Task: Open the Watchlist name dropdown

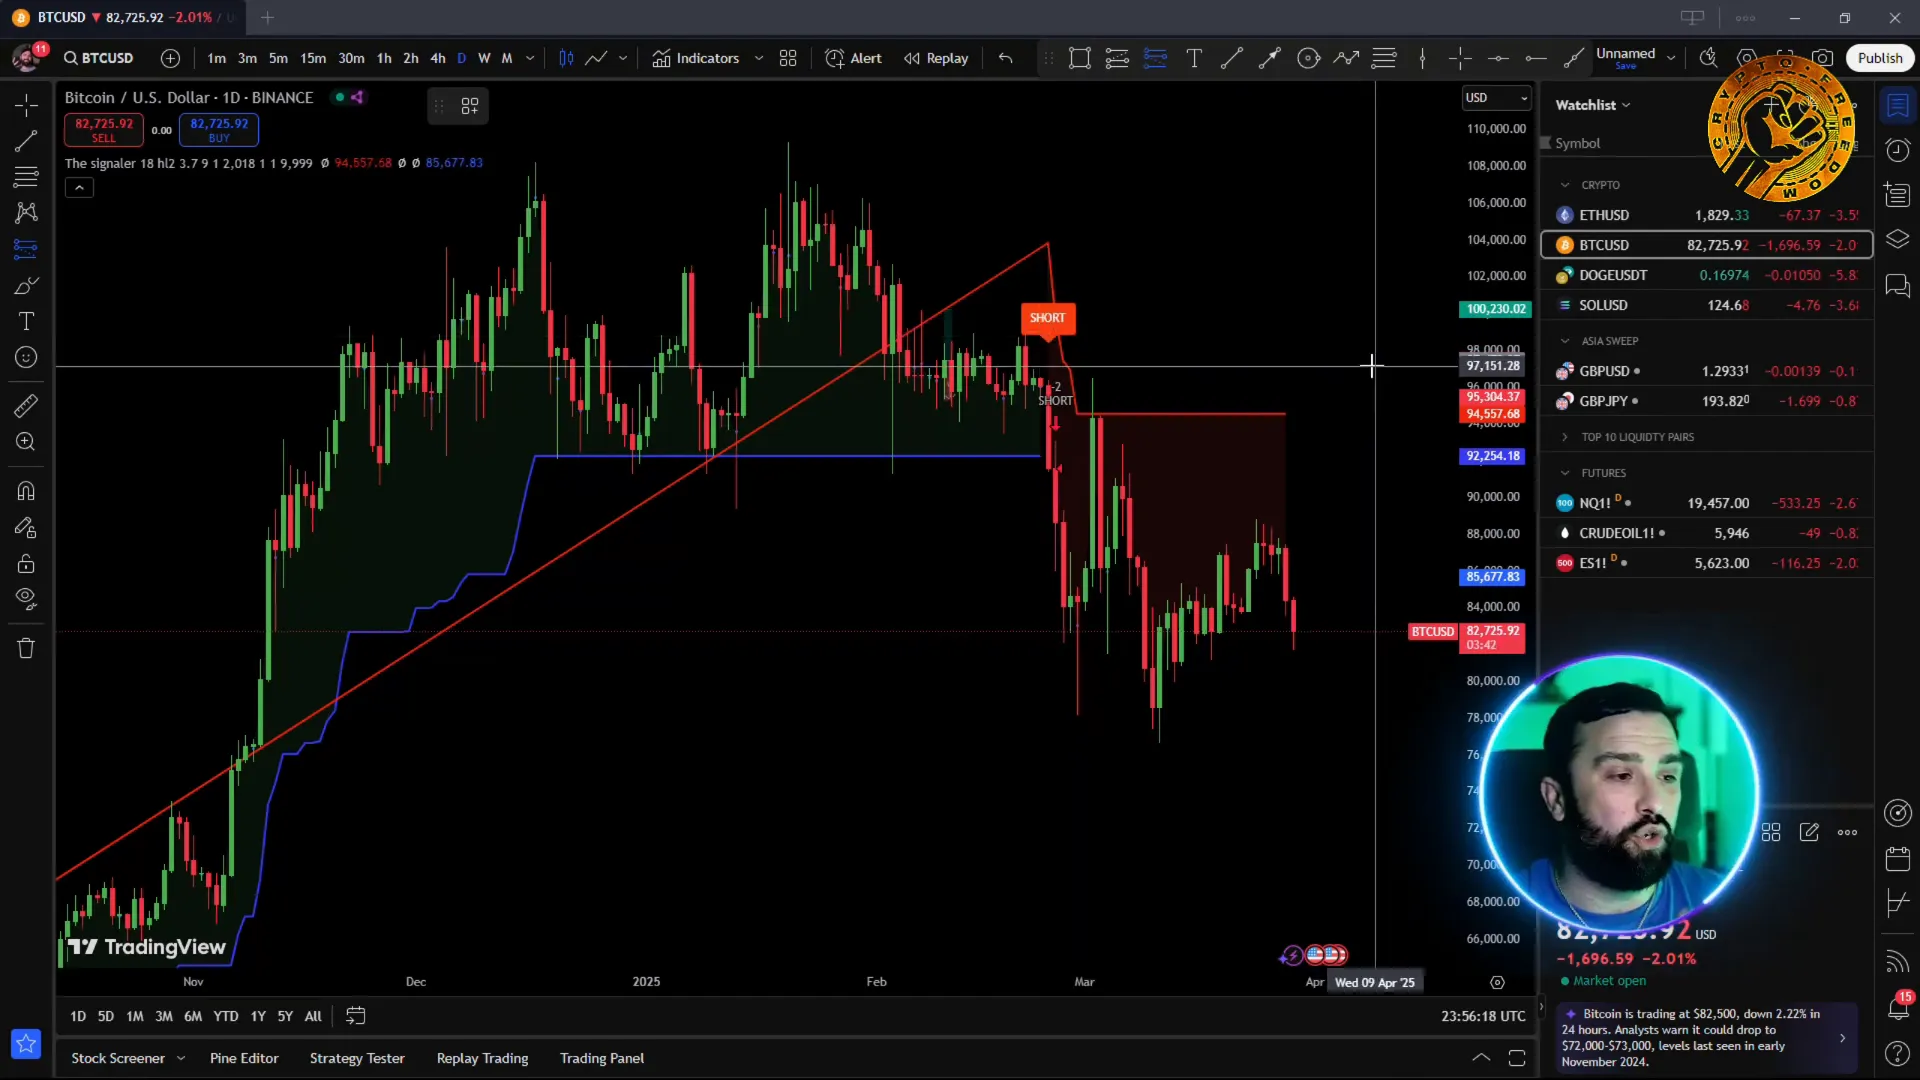Action: [1593, 105]
